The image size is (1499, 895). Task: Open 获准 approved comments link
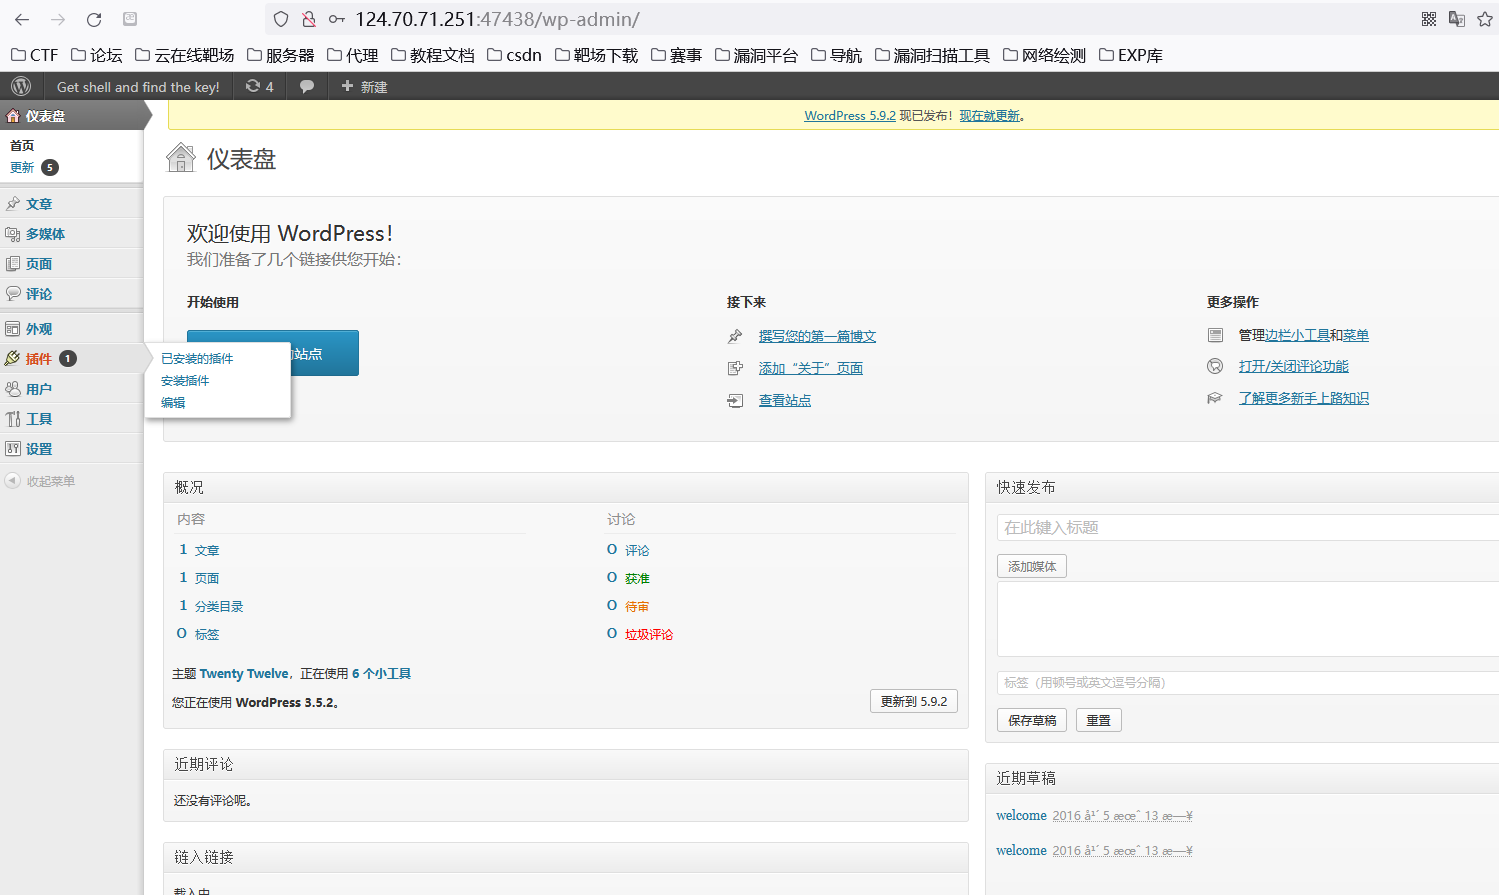[637, 578]
